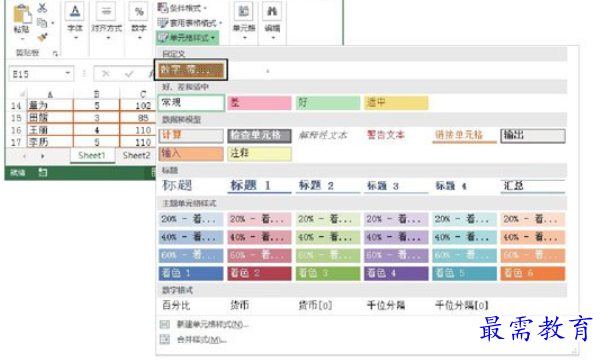This screenshot has width=601, height=360.
Task: Apply the 20% blue accent 1 style
Action: coord(191,219)
